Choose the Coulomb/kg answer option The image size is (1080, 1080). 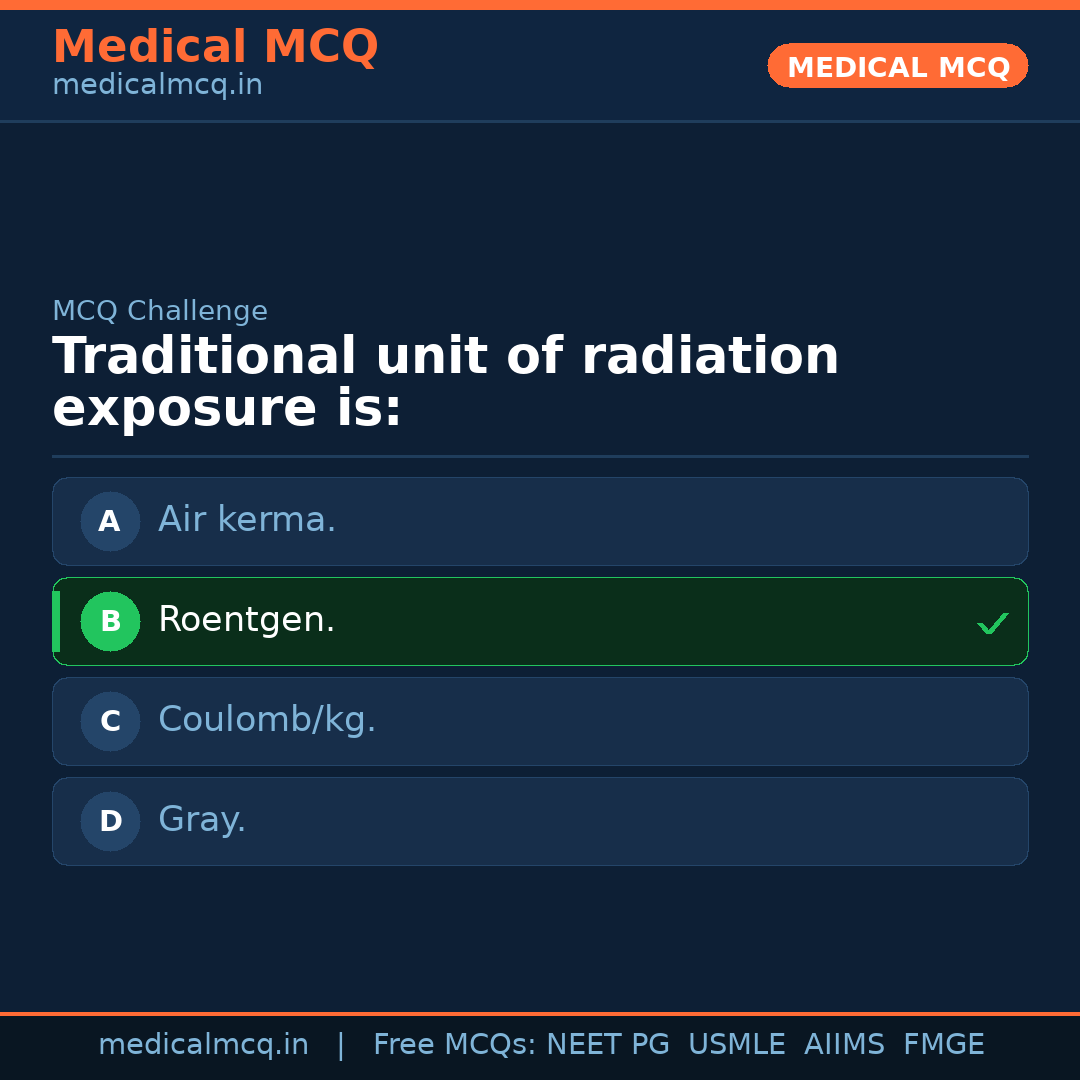[540, 721]
